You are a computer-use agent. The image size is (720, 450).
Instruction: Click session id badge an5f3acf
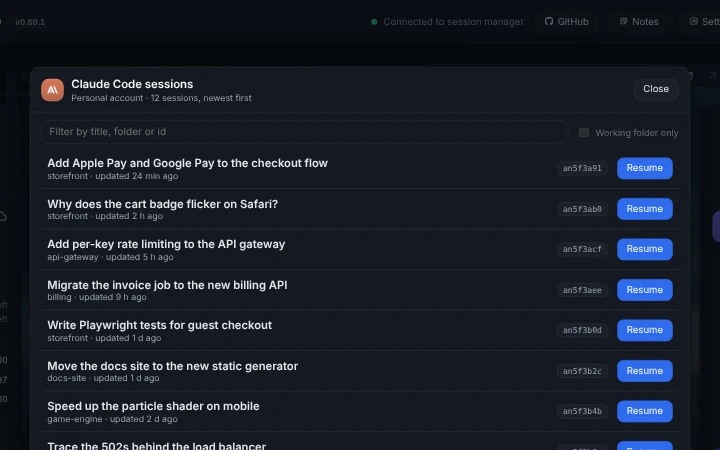click(x=582, y=249)
